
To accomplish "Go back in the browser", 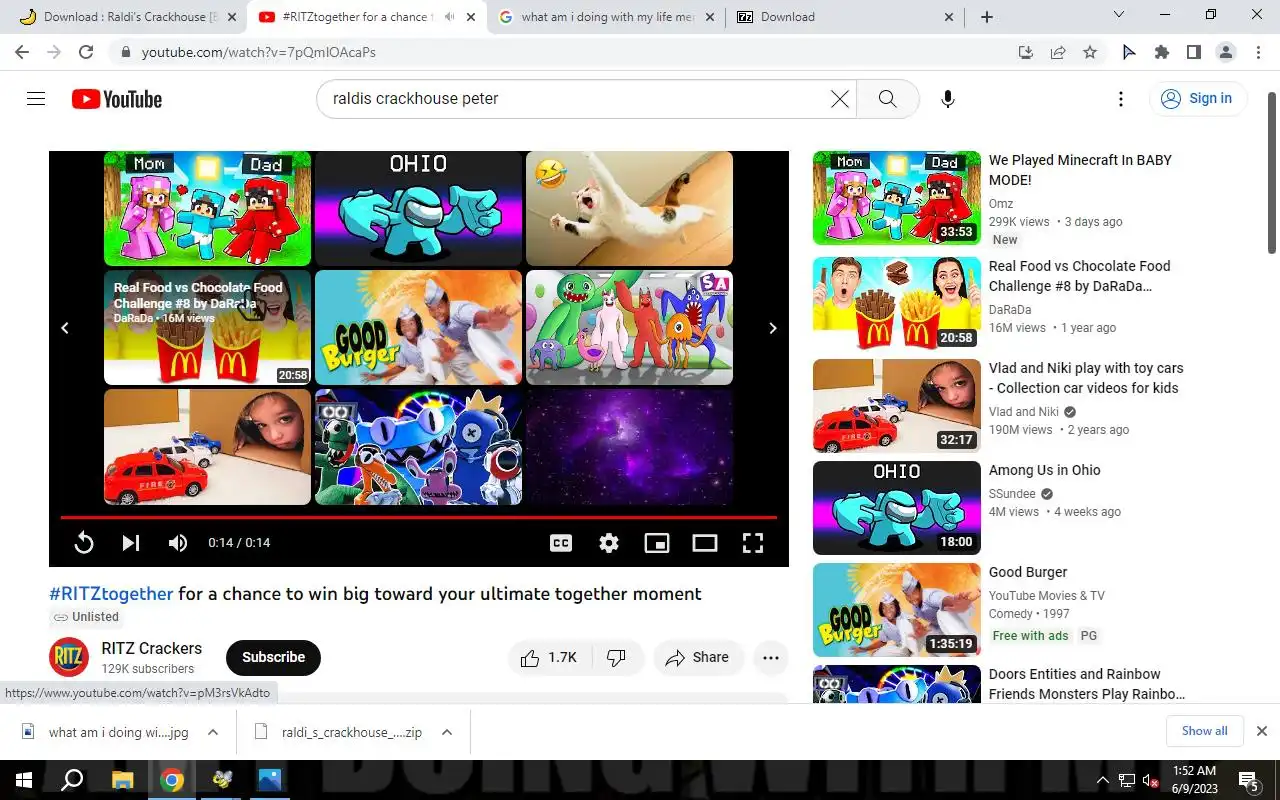I will point(22,52).
